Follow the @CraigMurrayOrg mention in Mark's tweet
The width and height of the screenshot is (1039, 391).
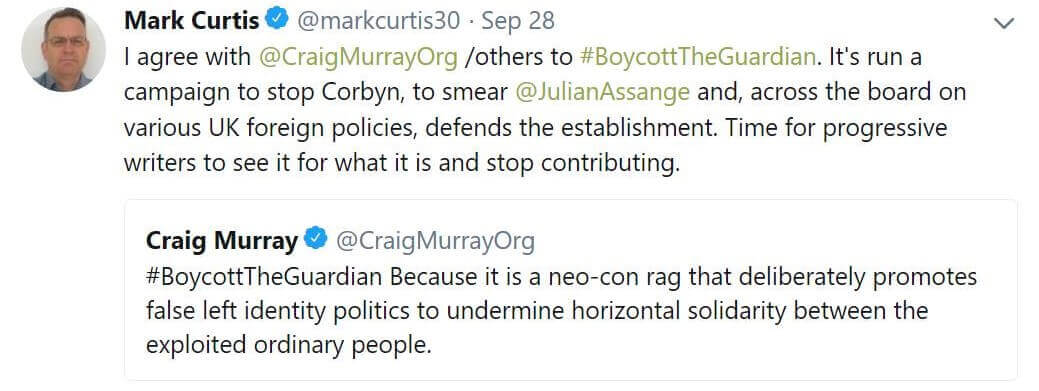pyautogui.click(x=358, y=57)
